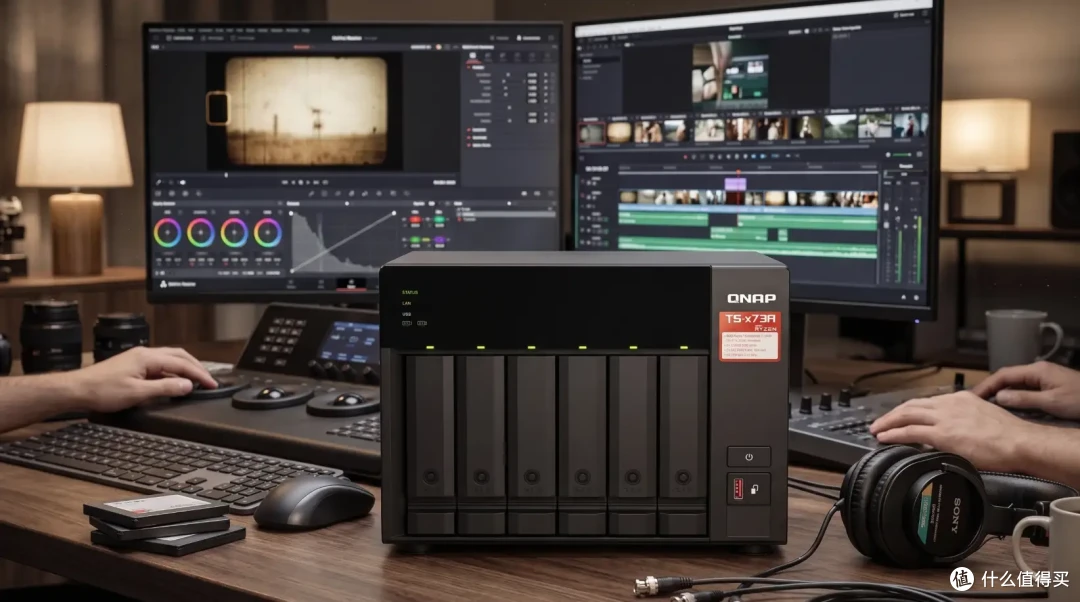Adjust the fourth color wheel on left monitor
The image size is (1080, 602).
pos(267,233)
